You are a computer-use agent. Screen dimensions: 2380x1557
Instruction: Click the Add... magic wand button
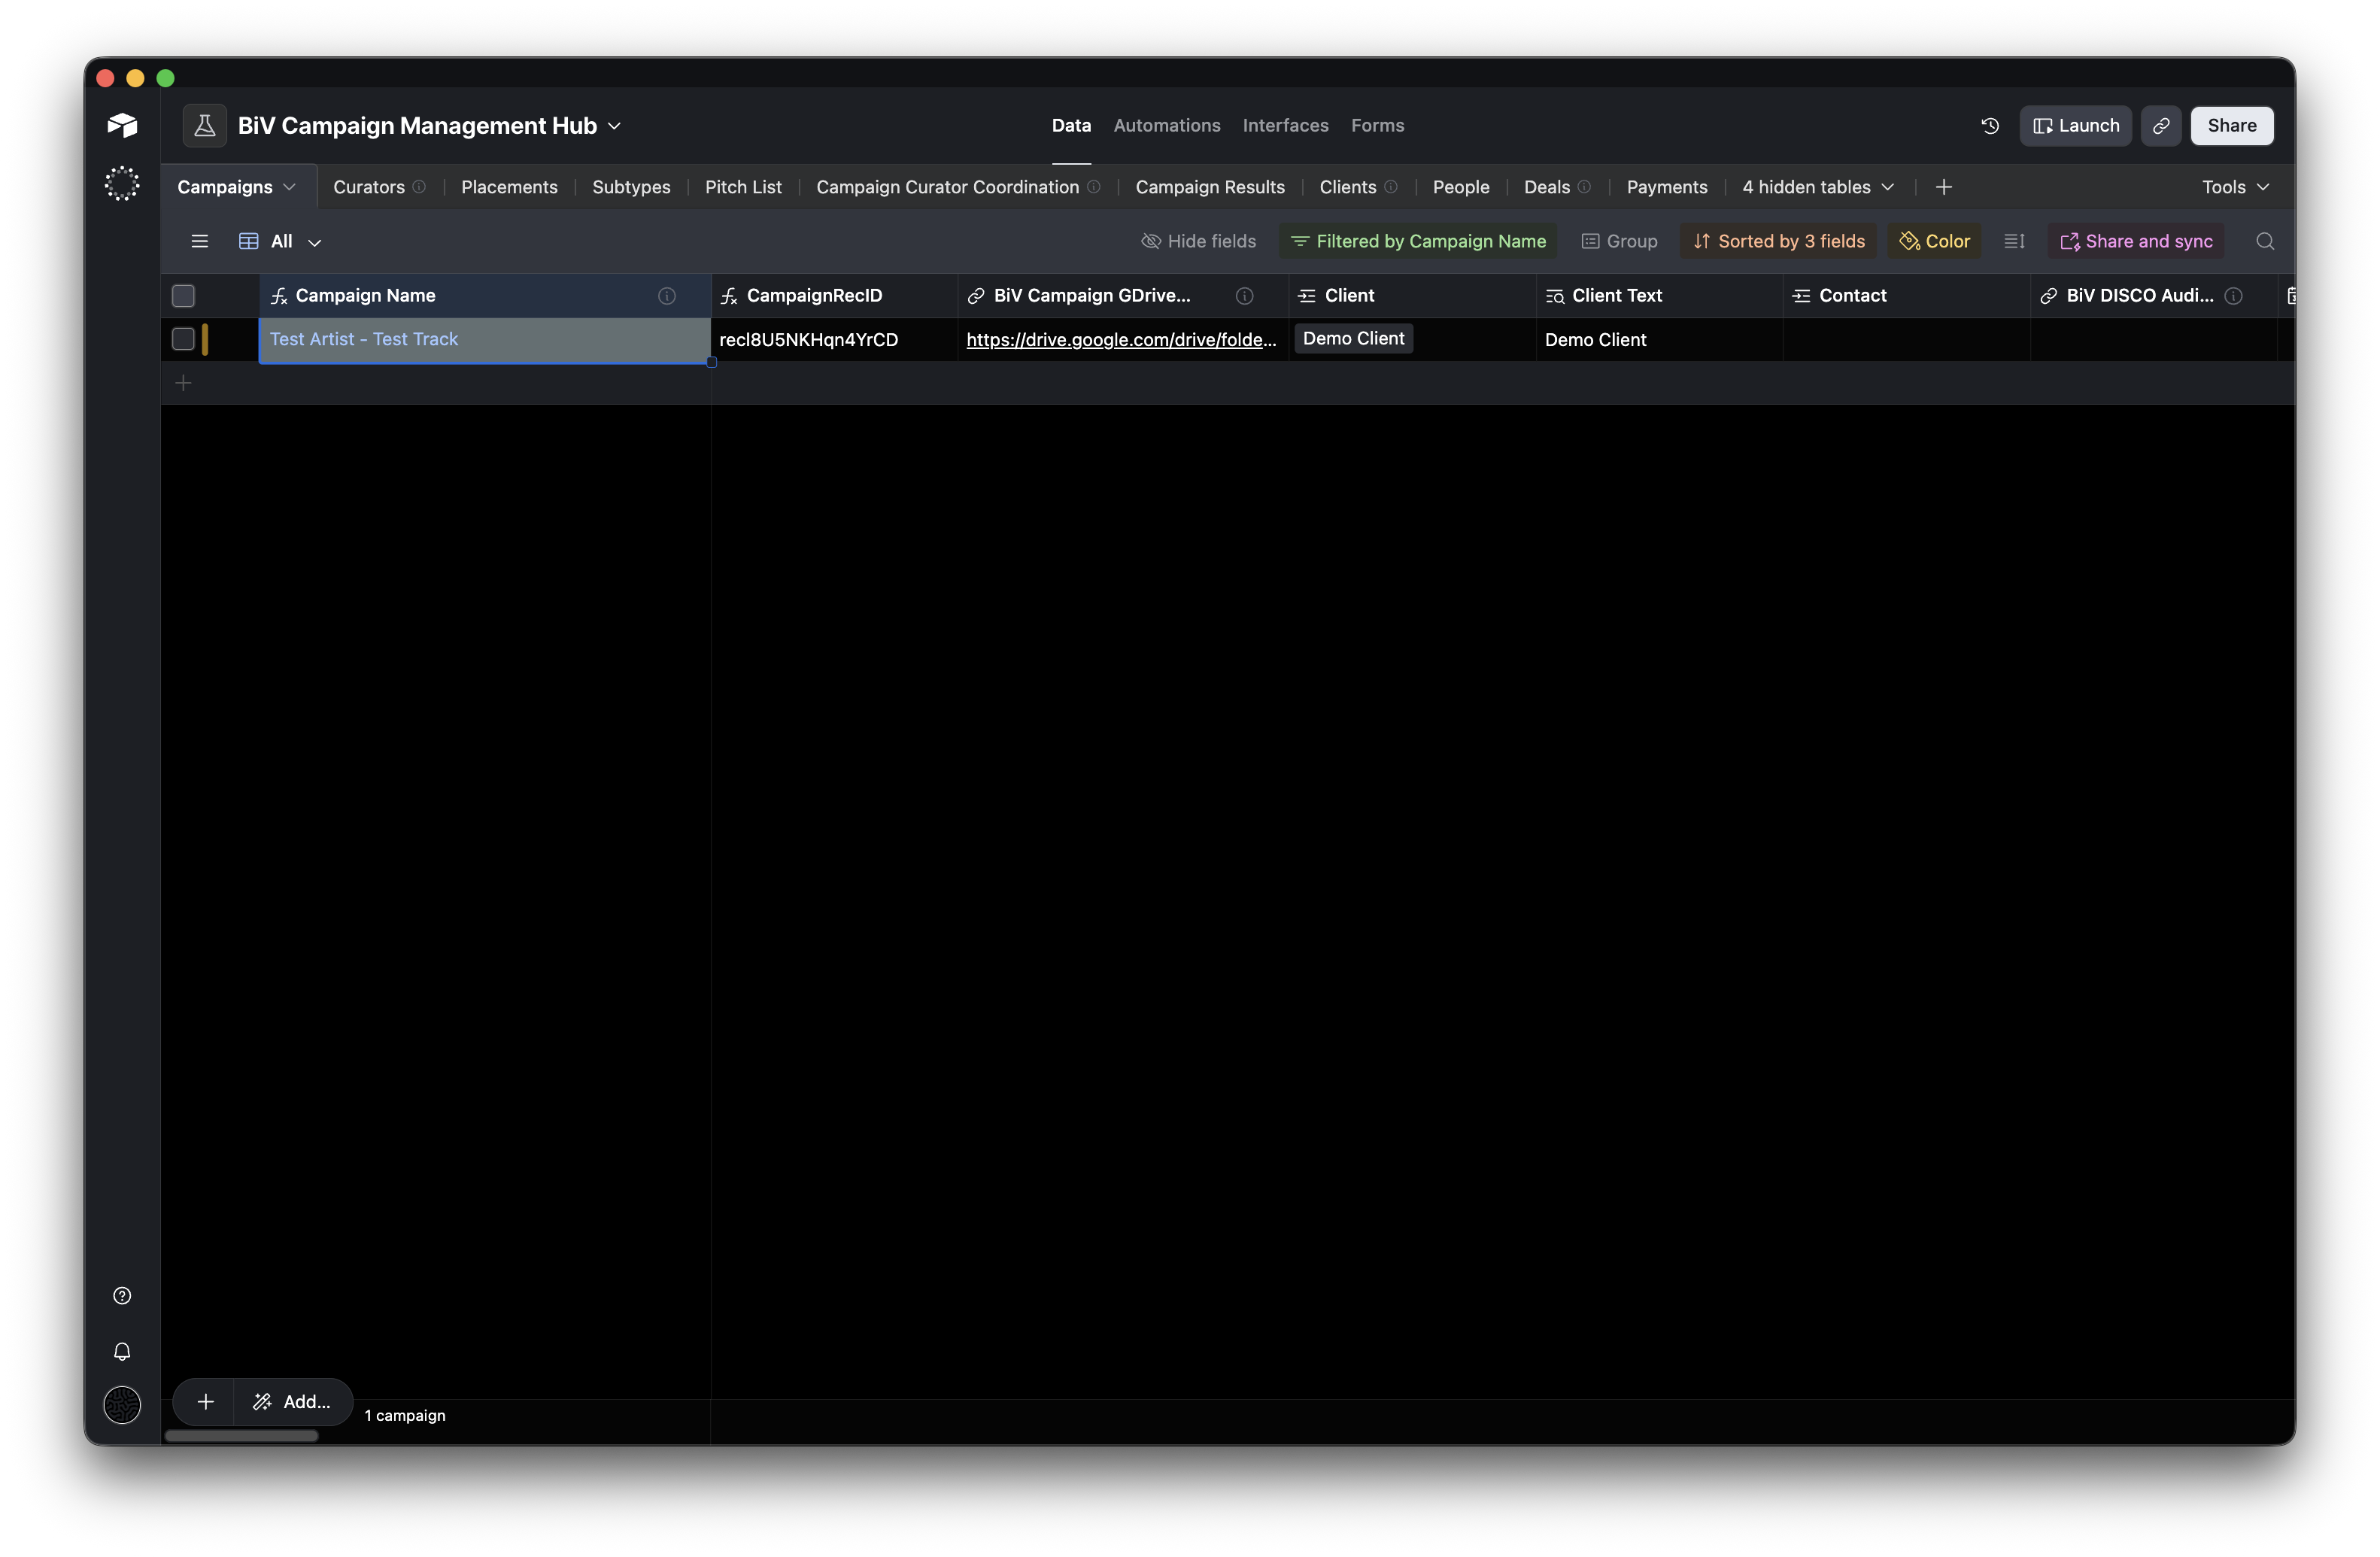(293, 1402)
